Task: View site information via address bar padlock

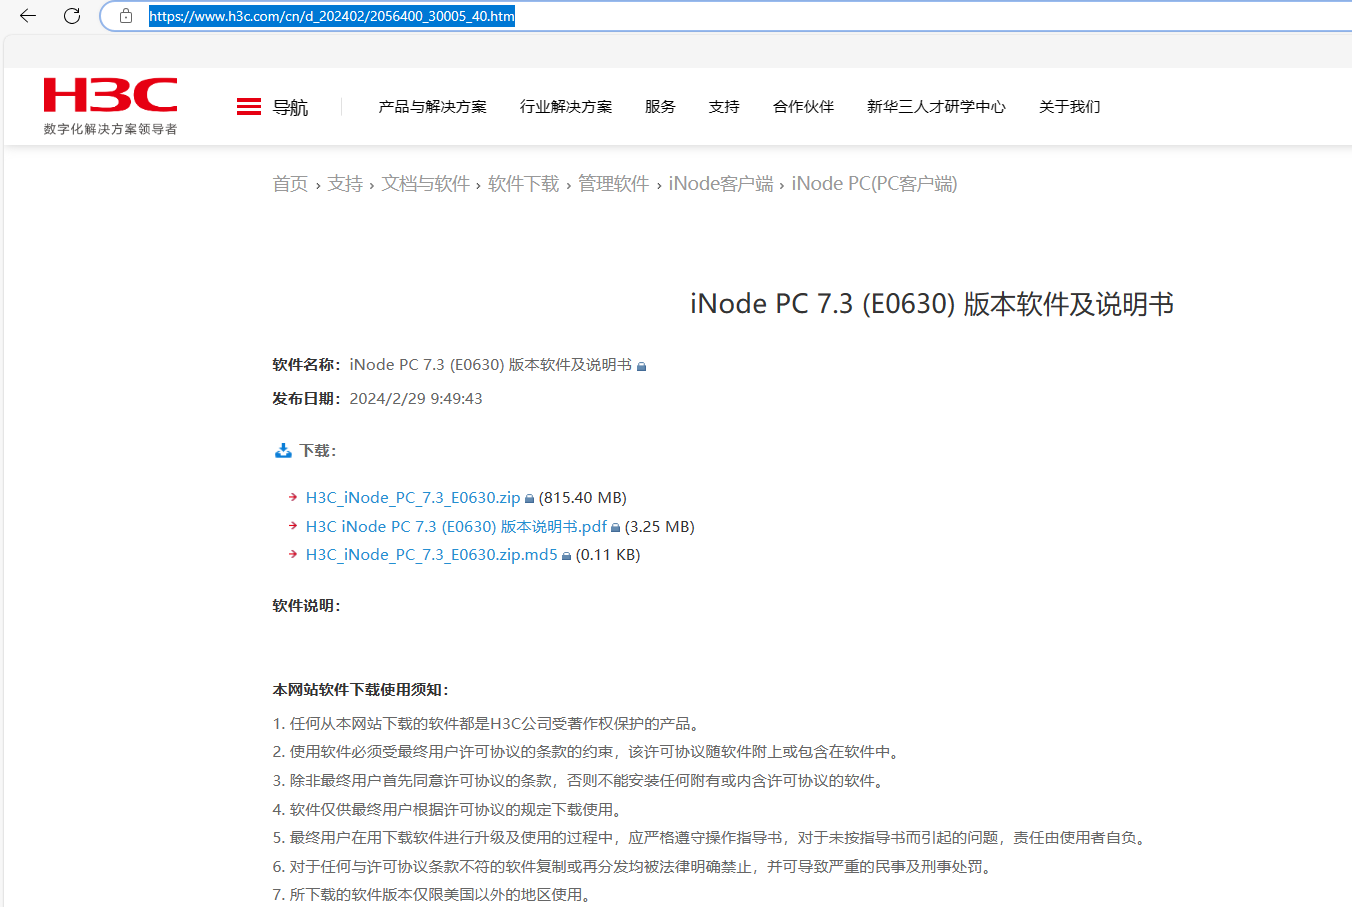Action: click(126, 16)
